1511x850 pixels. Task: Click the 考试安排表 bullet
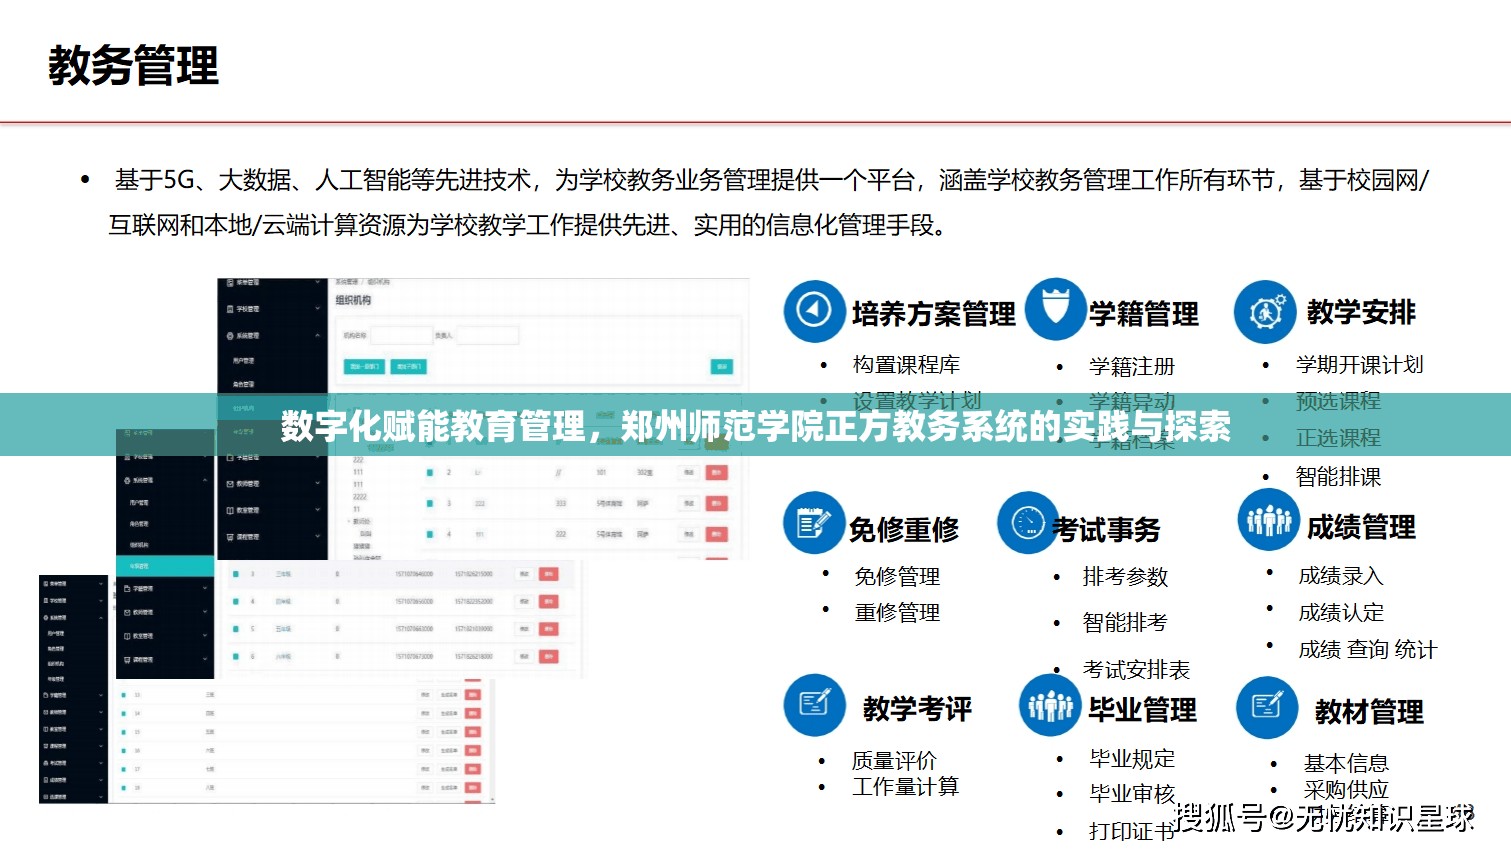(x=1136, y=670)
